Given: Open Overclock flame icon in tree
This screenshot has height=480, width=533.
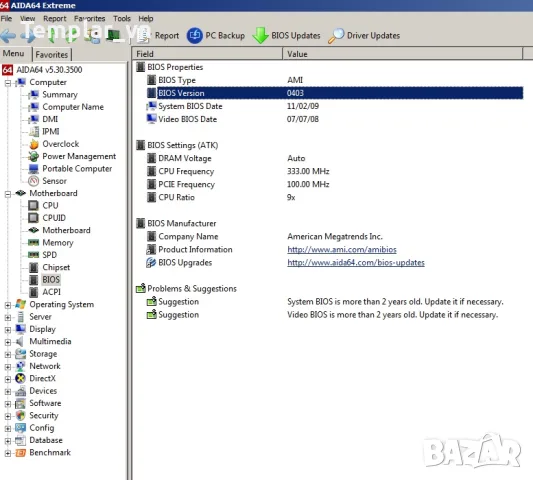Looking at the screenshot, I should pos(34,144).
